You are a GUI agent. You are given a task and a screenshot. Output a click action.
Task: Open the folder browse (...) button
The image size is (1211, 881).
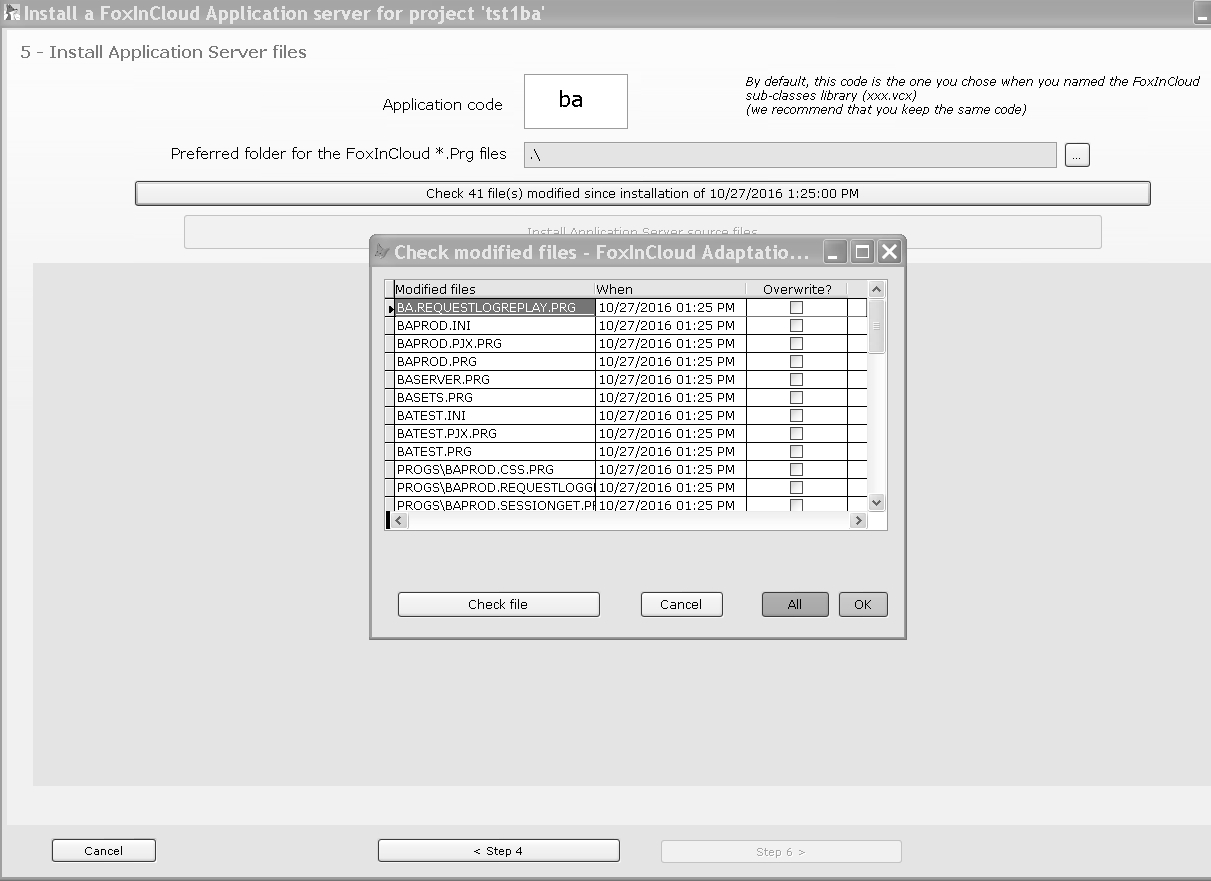(1077, 155)
